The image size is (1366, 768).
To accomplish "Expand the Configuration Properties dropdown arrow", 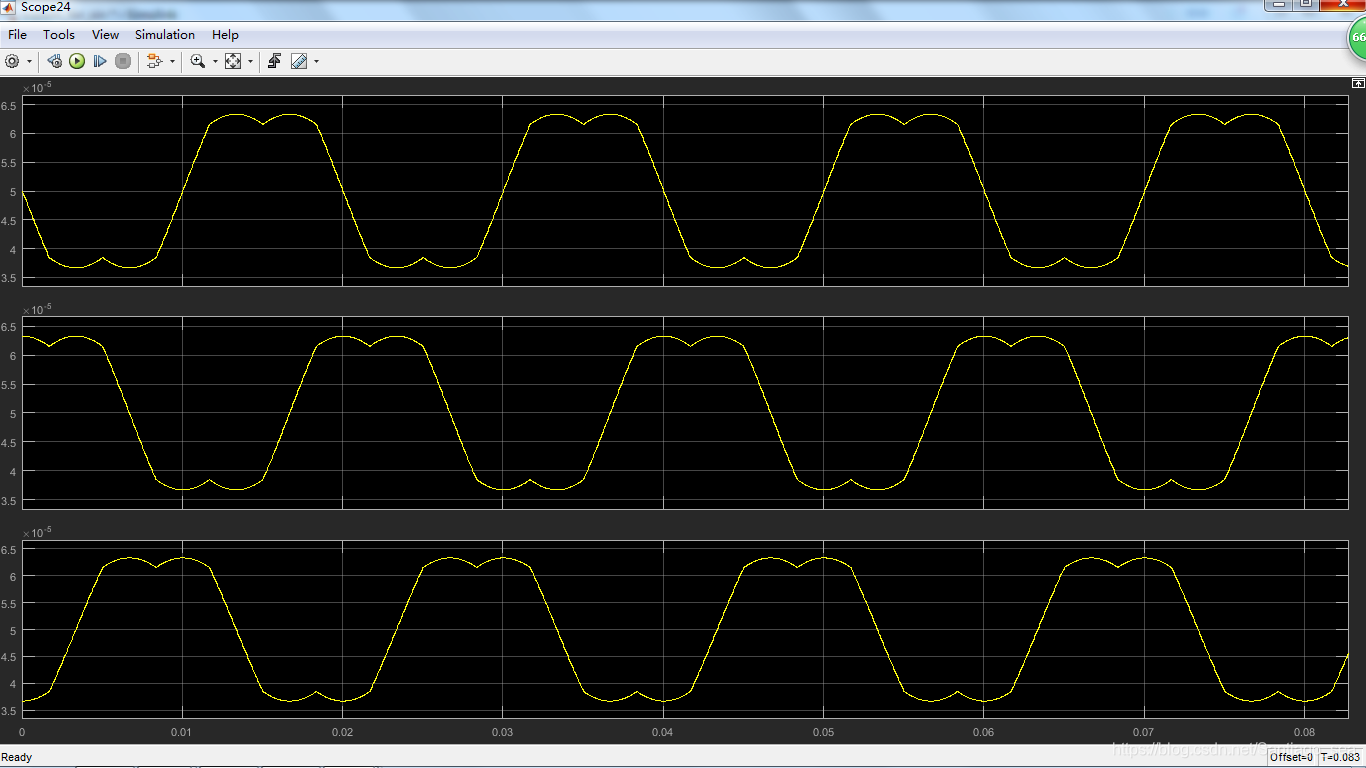I will click(29, 62).
